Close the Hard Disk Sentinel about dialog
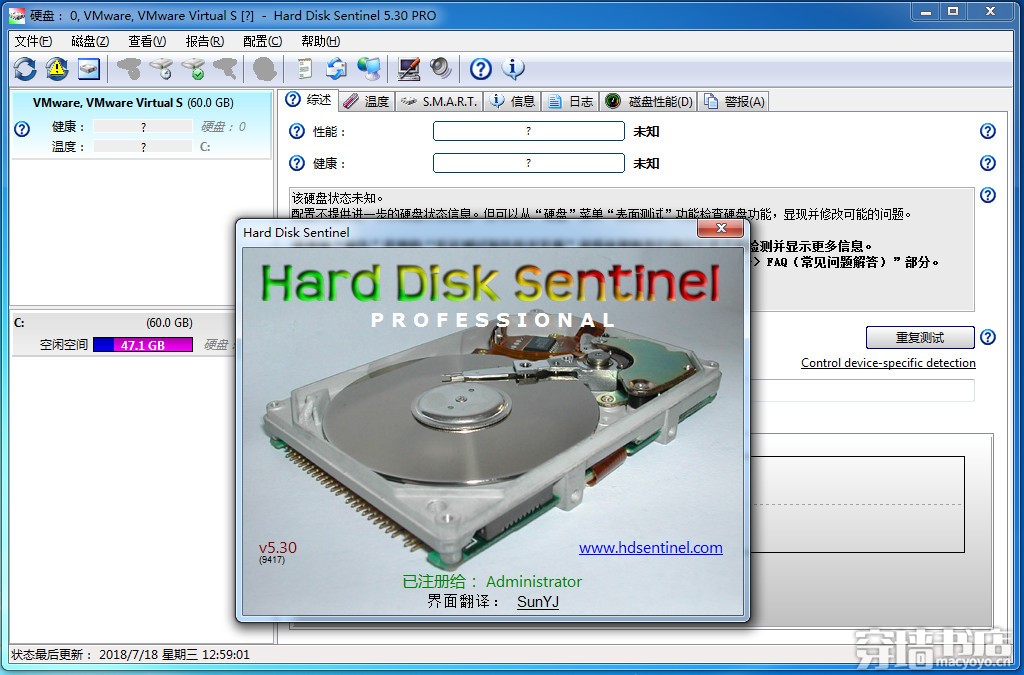This screenshot has width=1024, height=675. (720, 228)
